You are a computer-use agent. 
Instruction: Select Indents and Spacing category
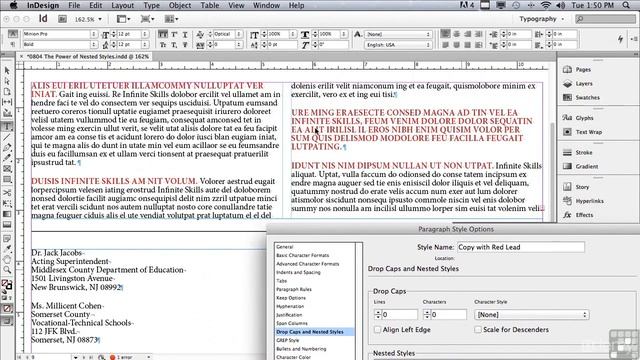point(298,272)
